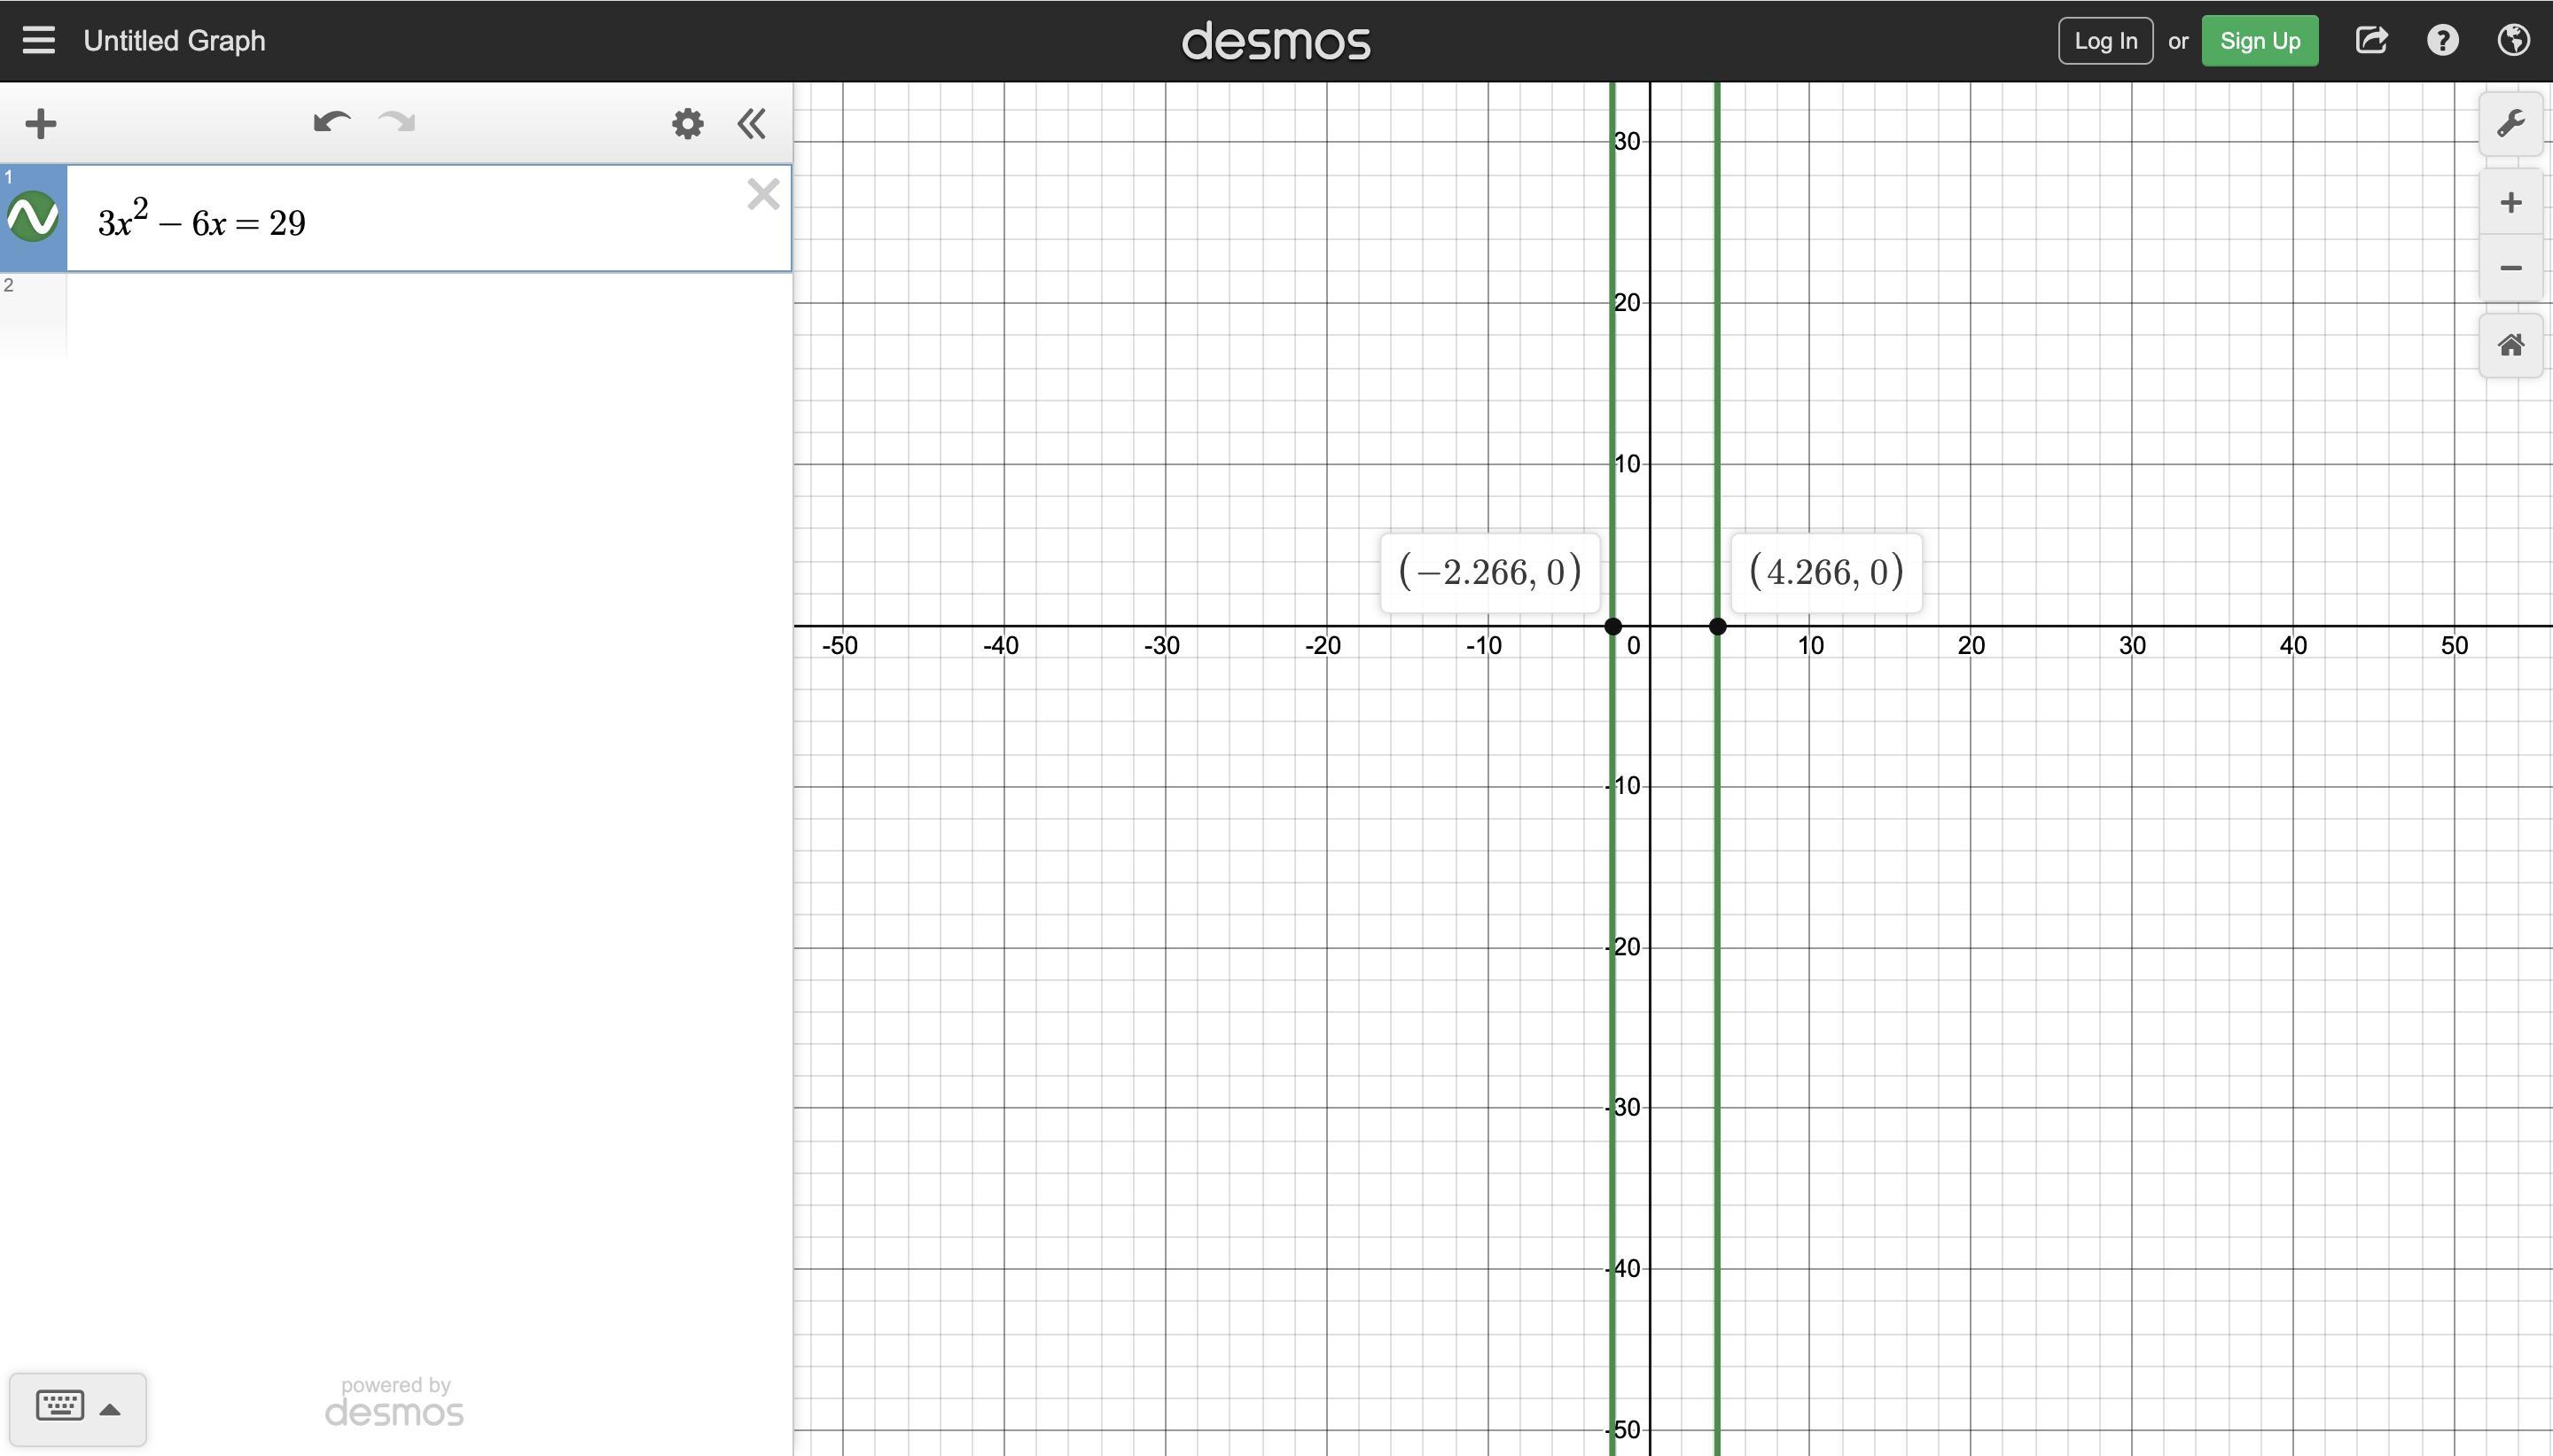Zoom in on the graph
The height and width of the screenshot is (1456, 2553).
2510,203
